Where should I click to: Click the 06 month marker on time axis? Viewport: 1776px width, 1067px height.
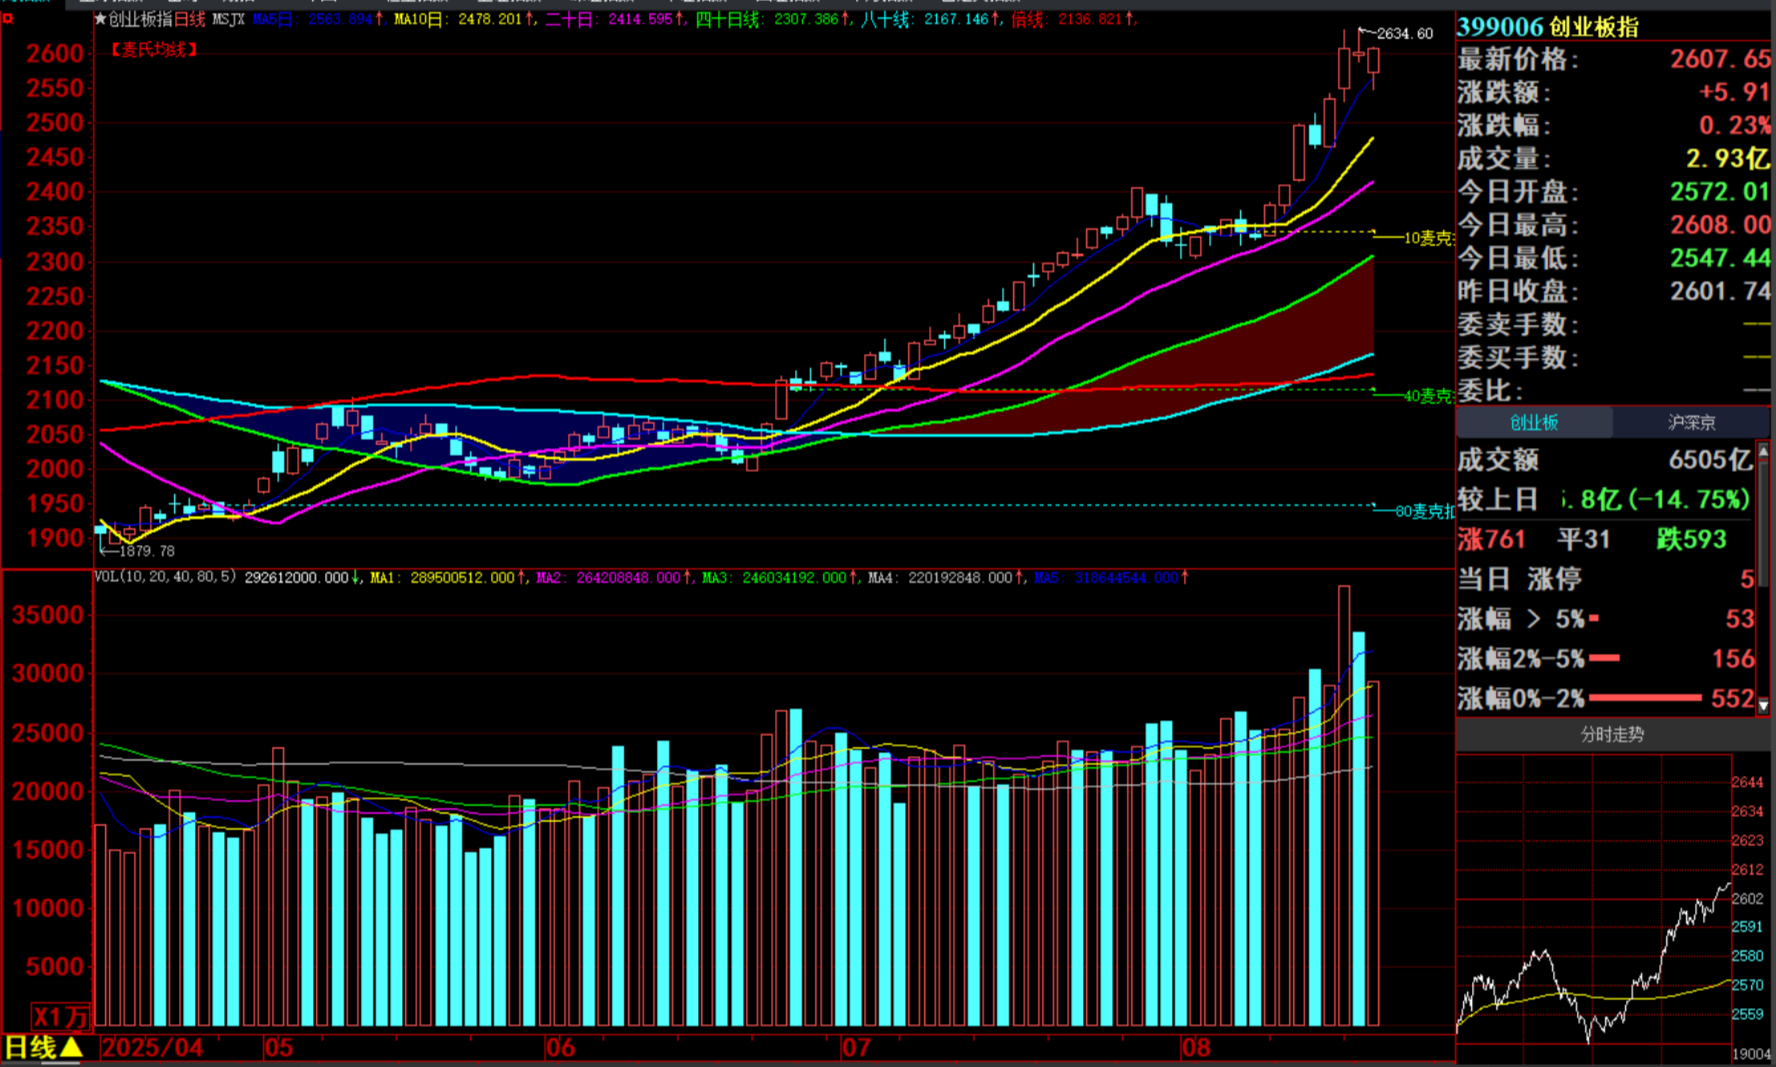click(x=561, y=1048)
